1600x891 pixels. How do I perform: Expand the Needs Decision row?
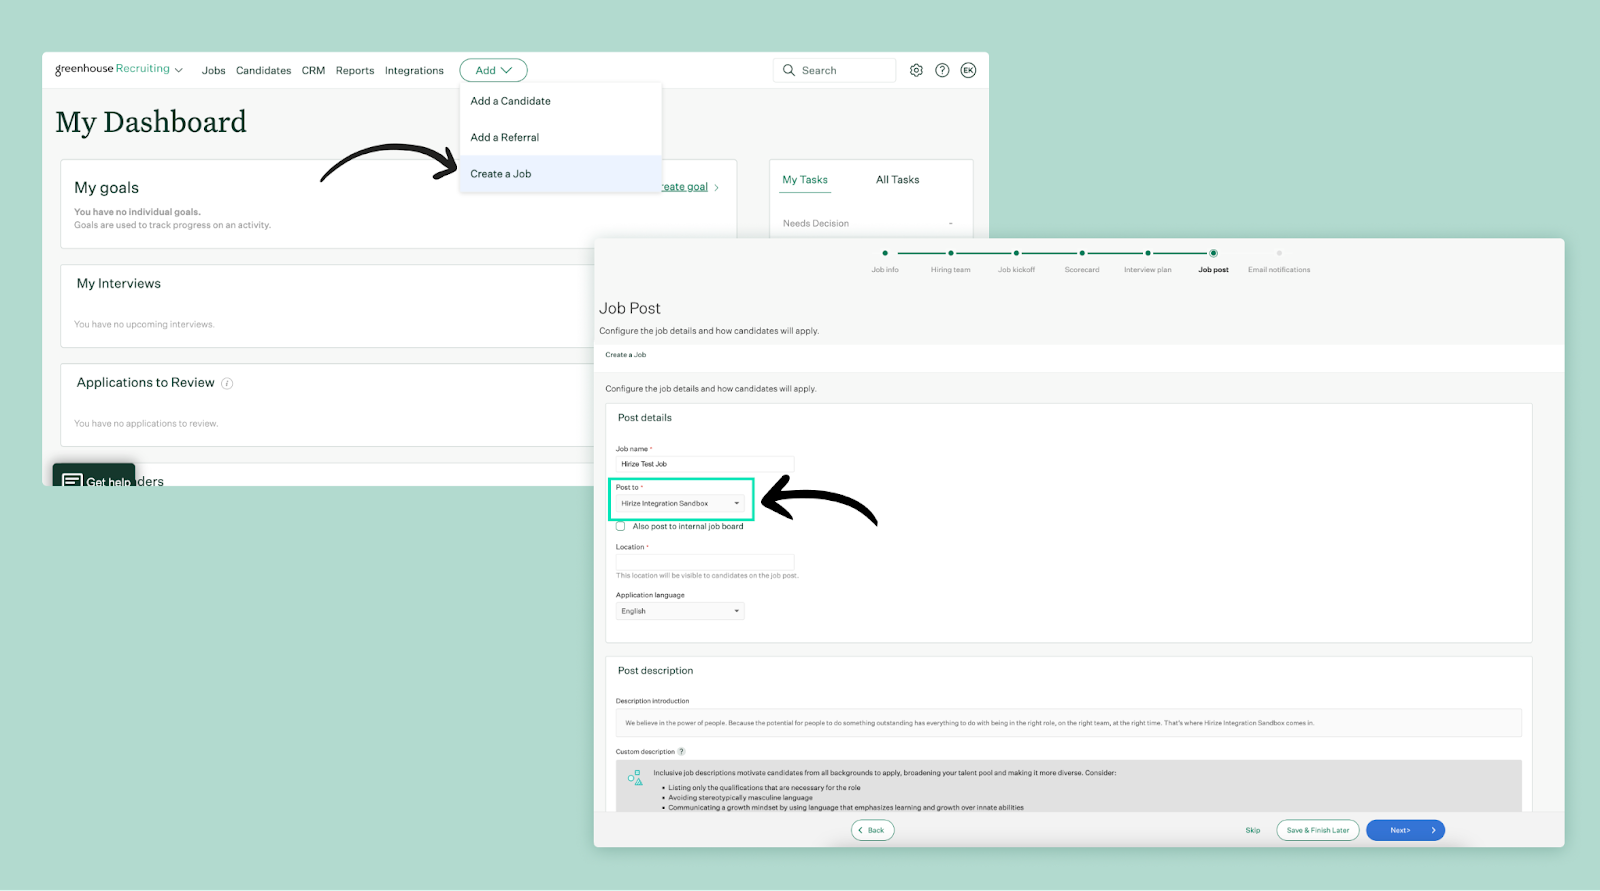pos(868,223)
